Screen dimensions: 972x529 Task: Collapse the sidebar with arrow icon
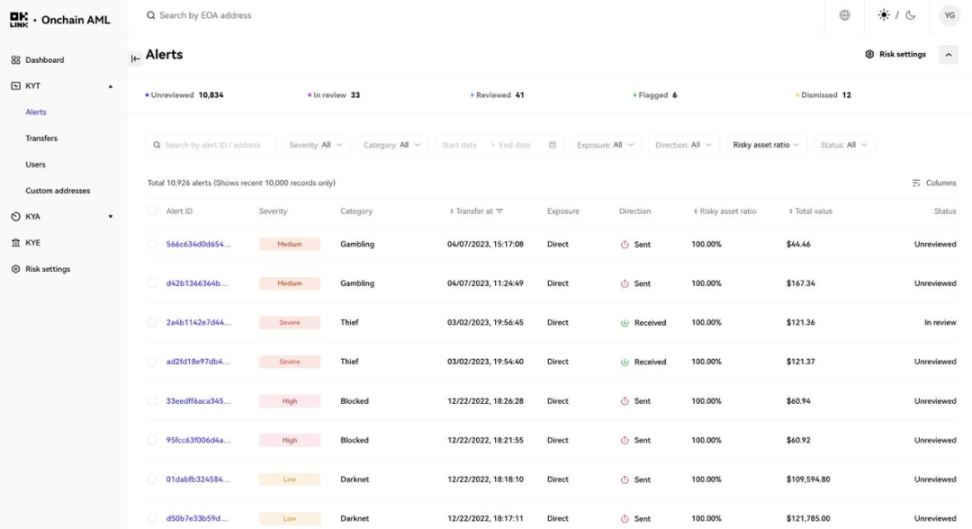point(135,58)
